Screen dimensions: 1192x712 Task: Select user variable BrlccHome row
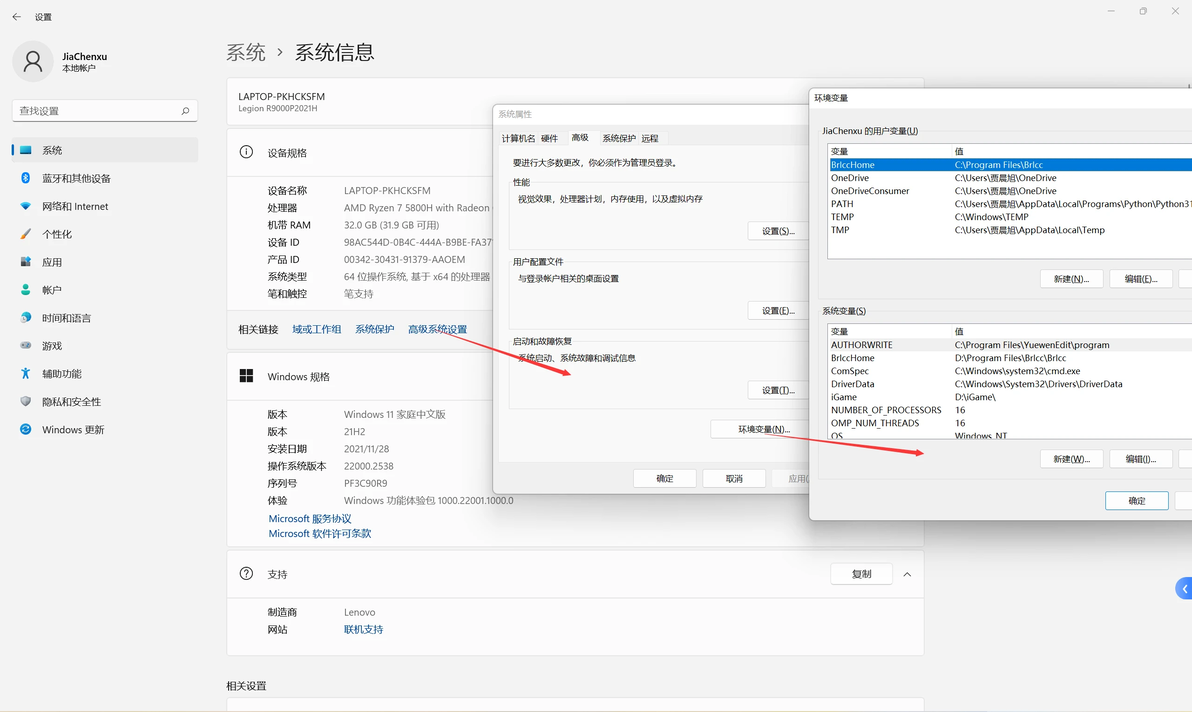(1010, 165)
